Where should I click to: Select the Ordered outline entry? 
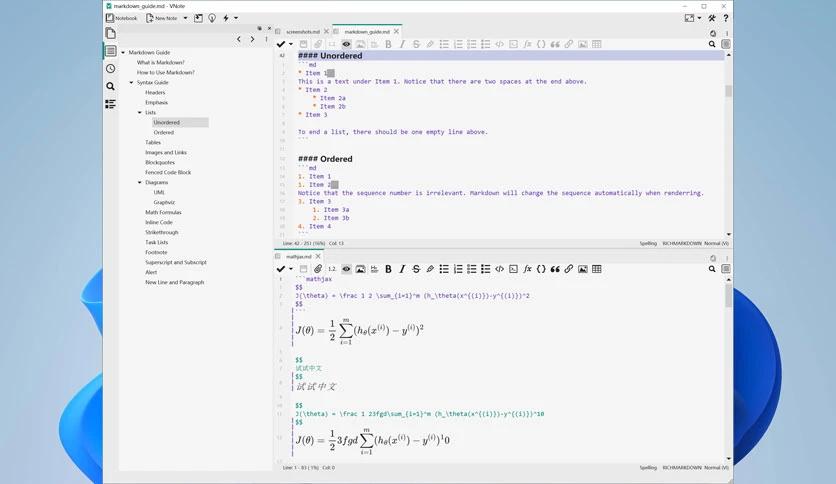click(164, 132)
